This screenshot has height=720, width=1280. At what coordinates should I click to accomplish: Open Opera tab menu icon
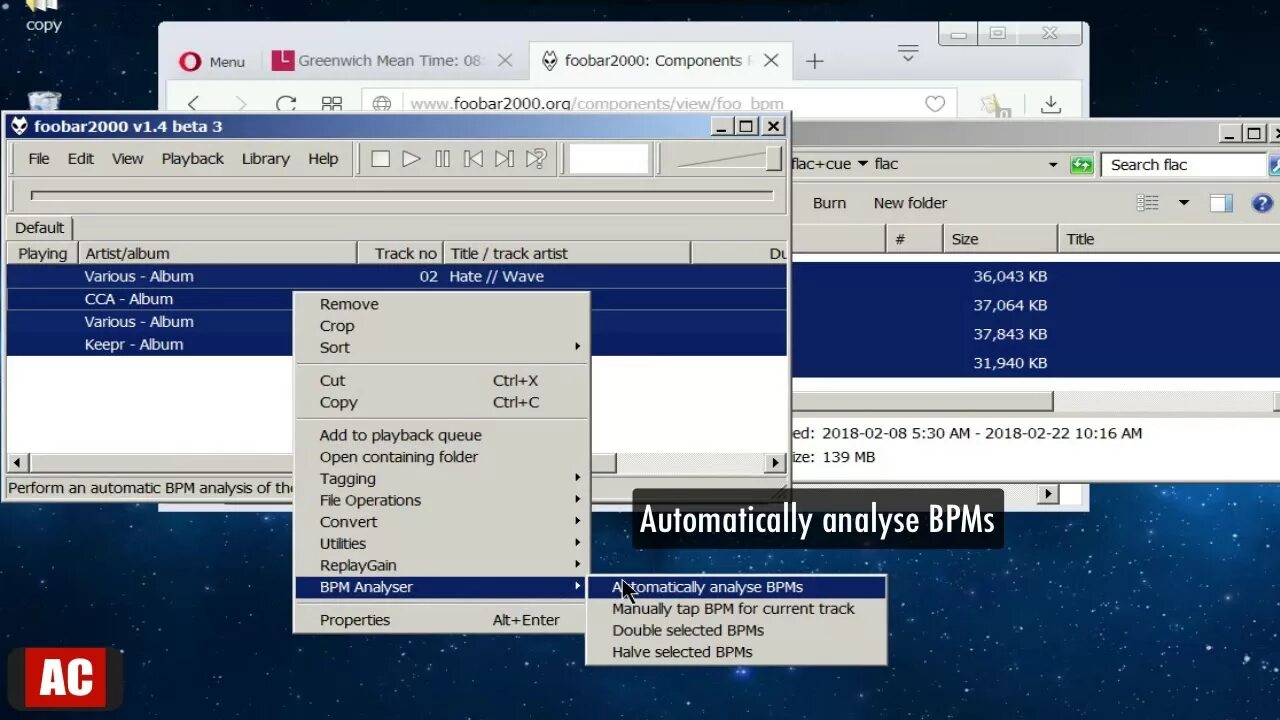tap(908, 54)
